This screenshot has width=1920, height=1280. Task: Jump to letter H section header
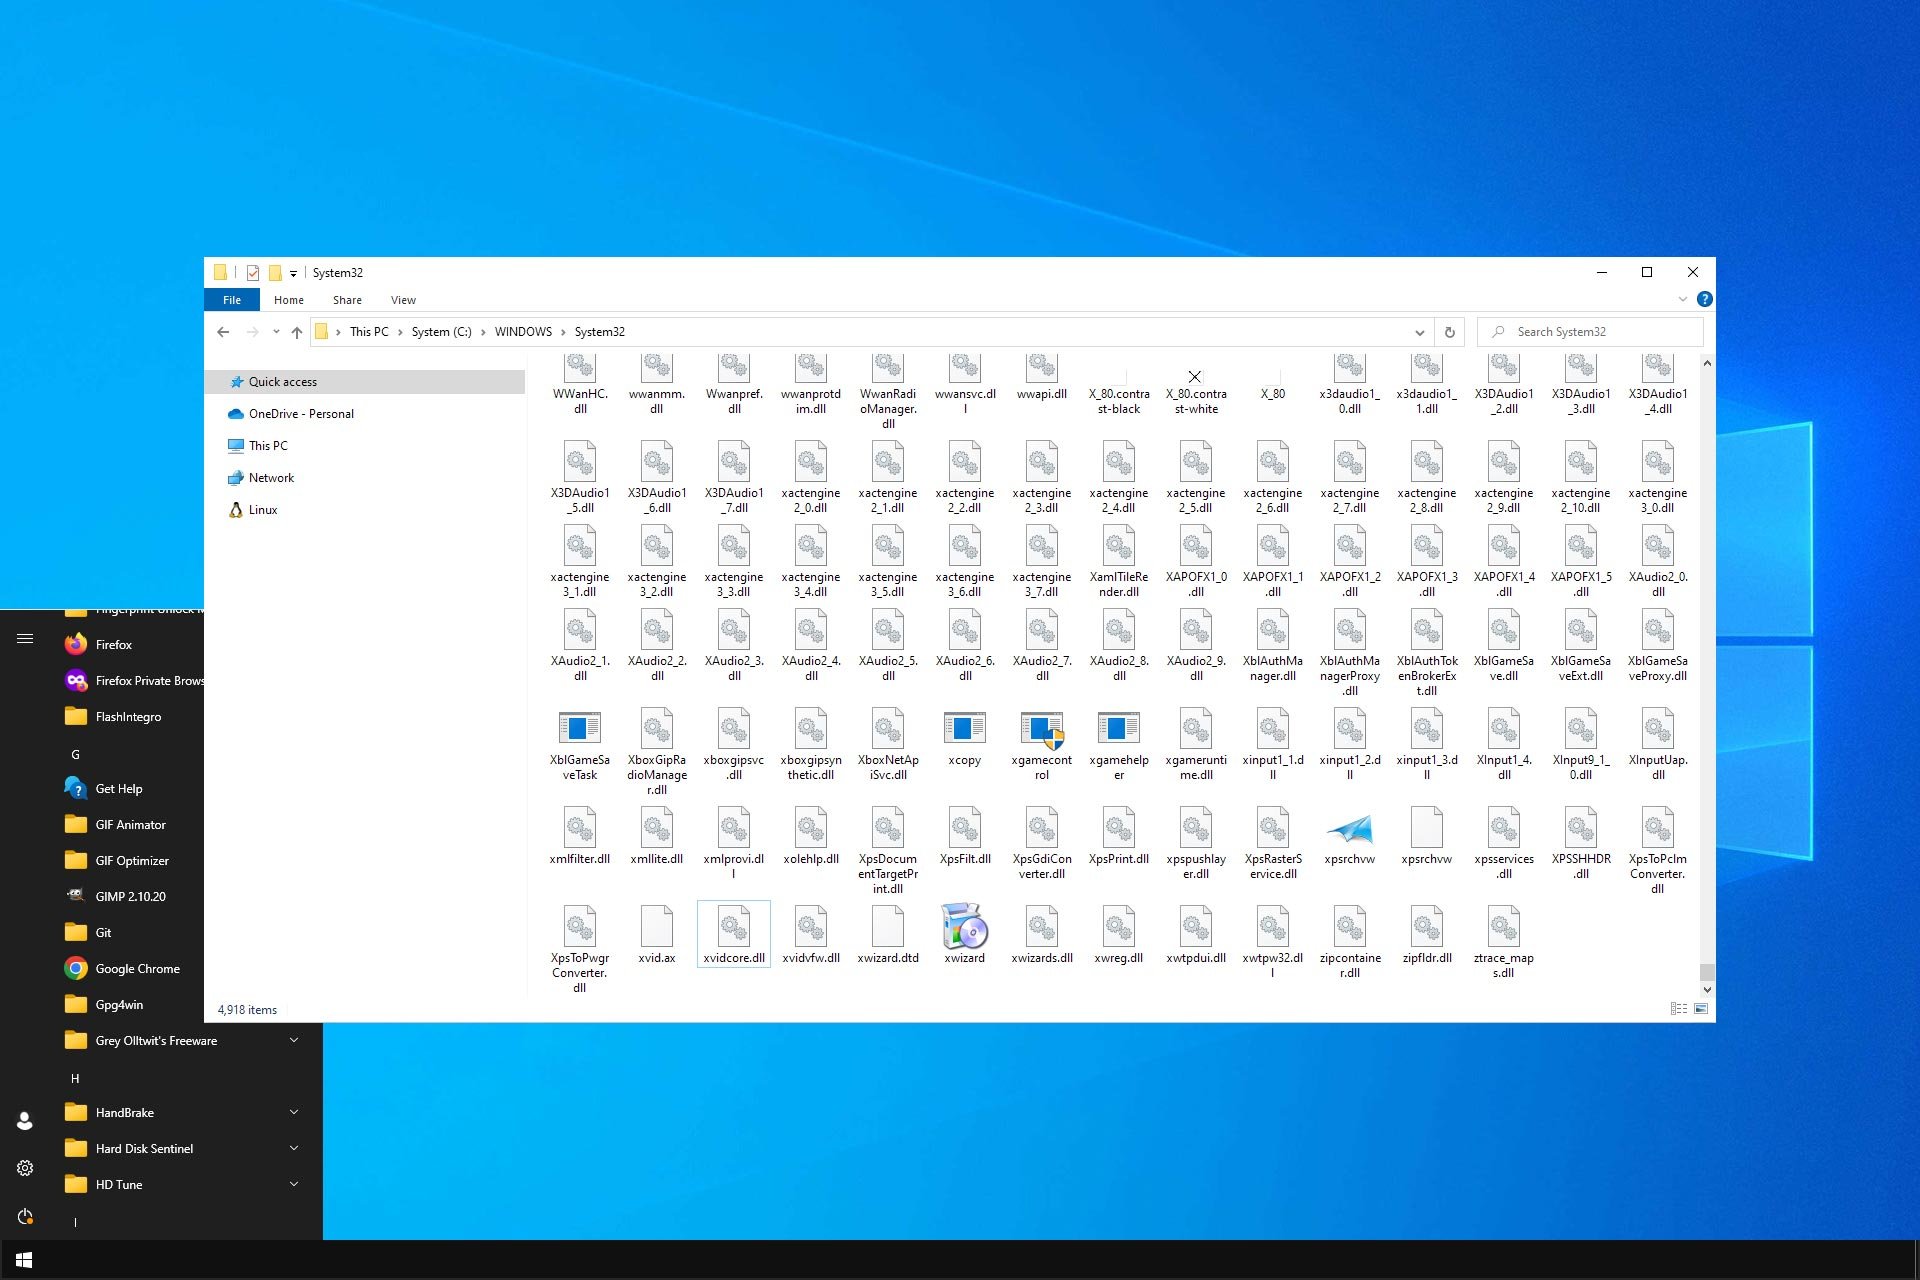(75, 1079)
